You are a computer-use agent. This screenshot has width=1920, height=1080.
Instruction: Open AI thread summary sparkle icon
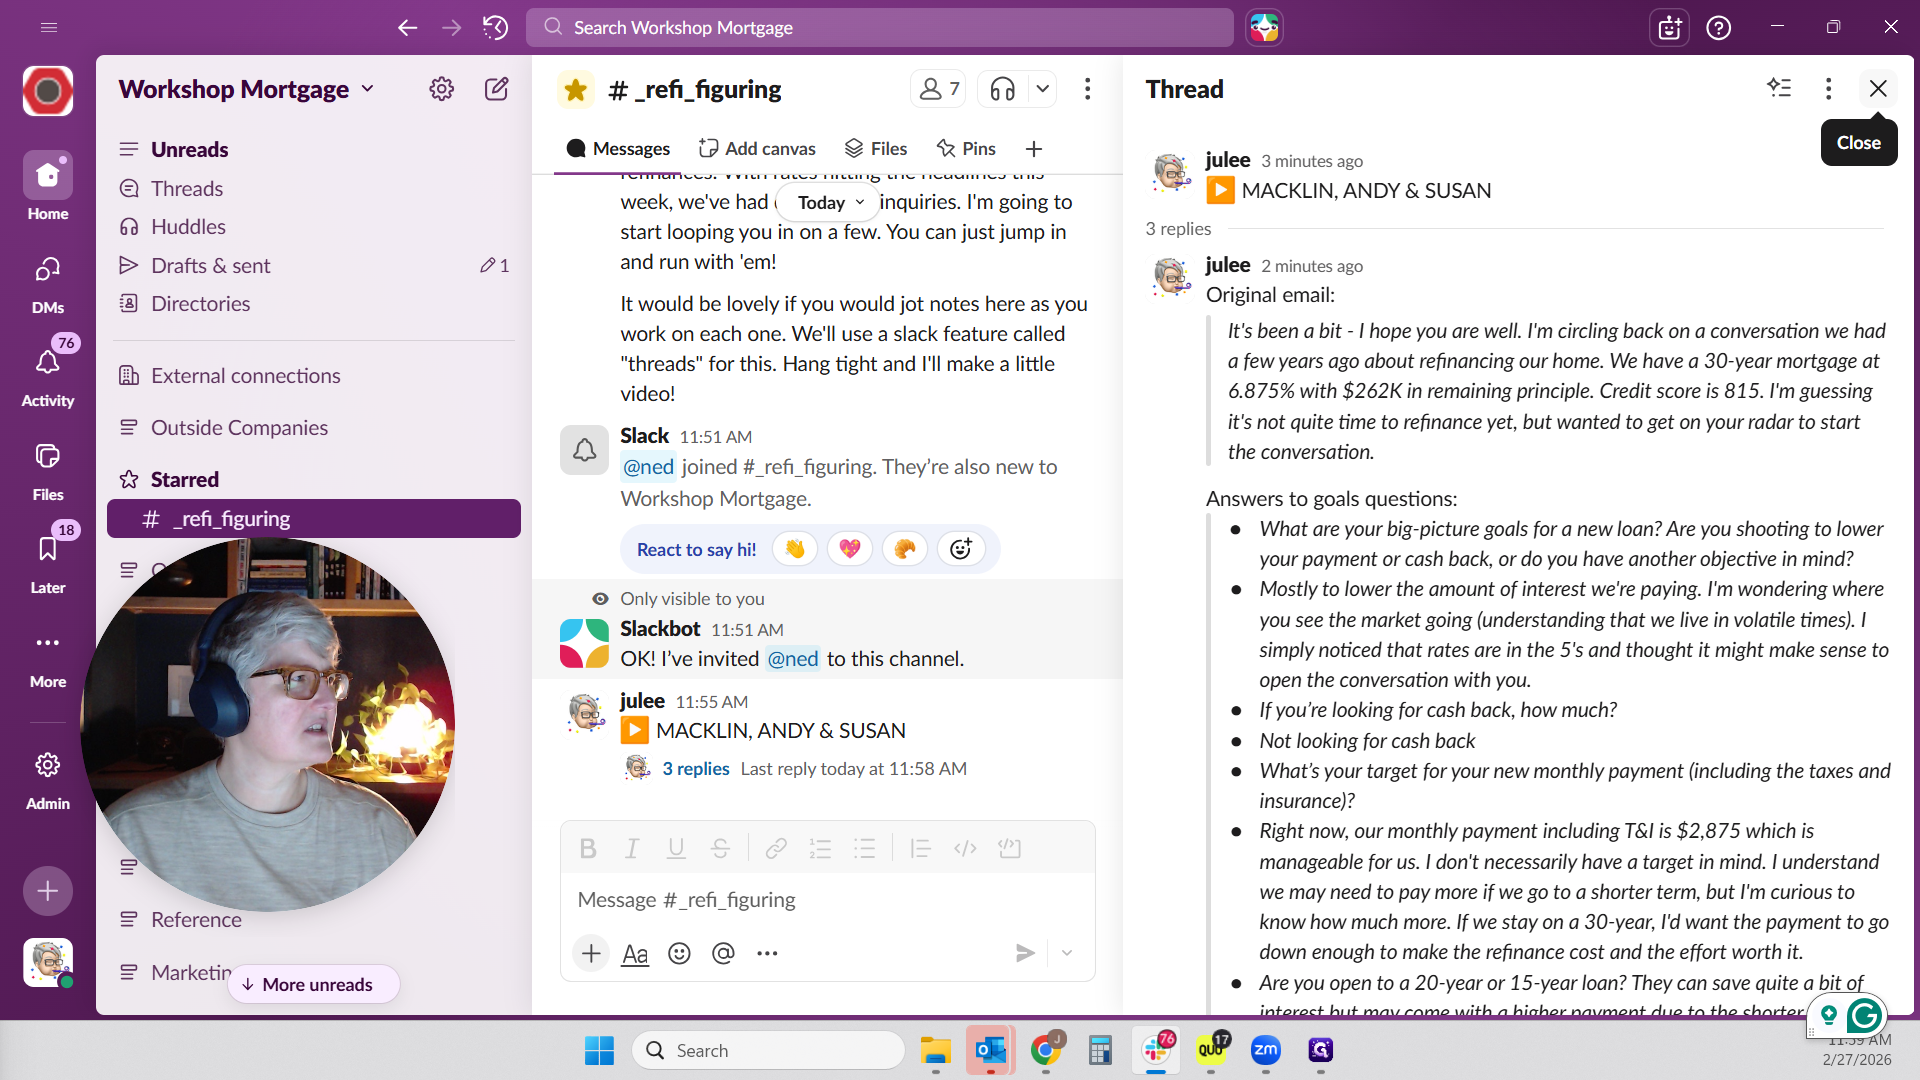(1779, 88)
